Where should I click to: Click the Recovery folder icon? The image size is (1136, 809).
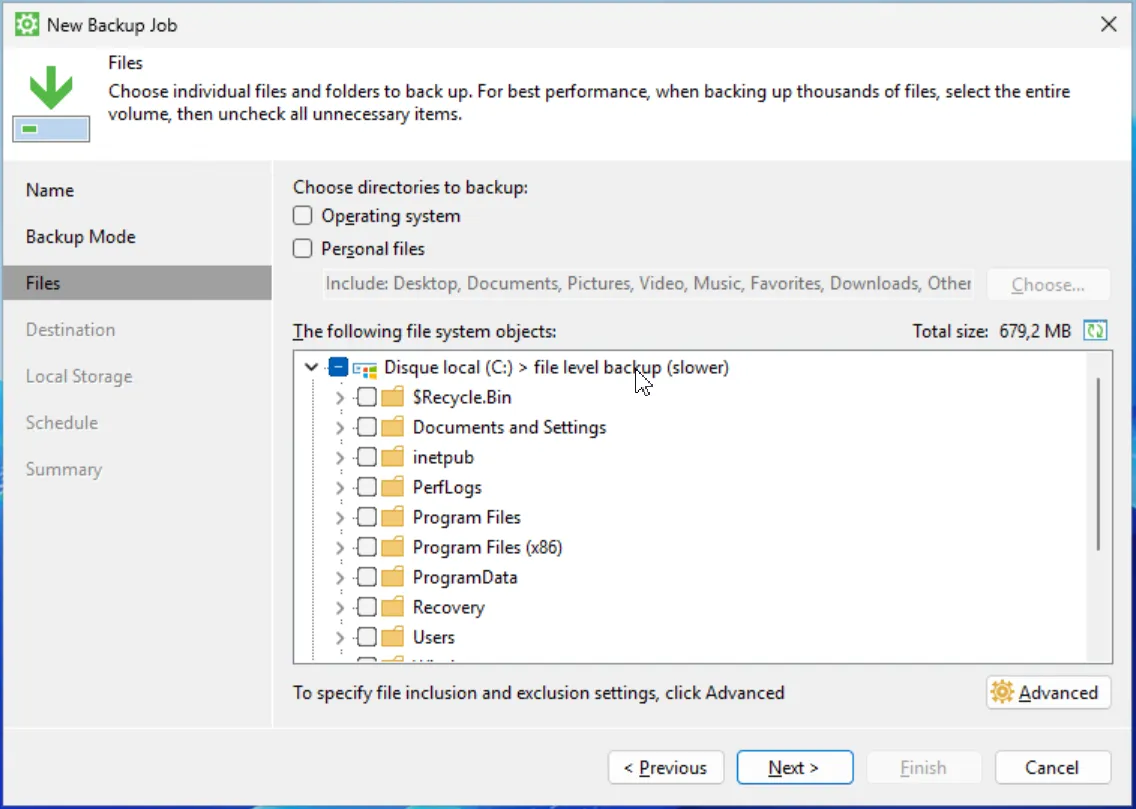pos(394,608)
